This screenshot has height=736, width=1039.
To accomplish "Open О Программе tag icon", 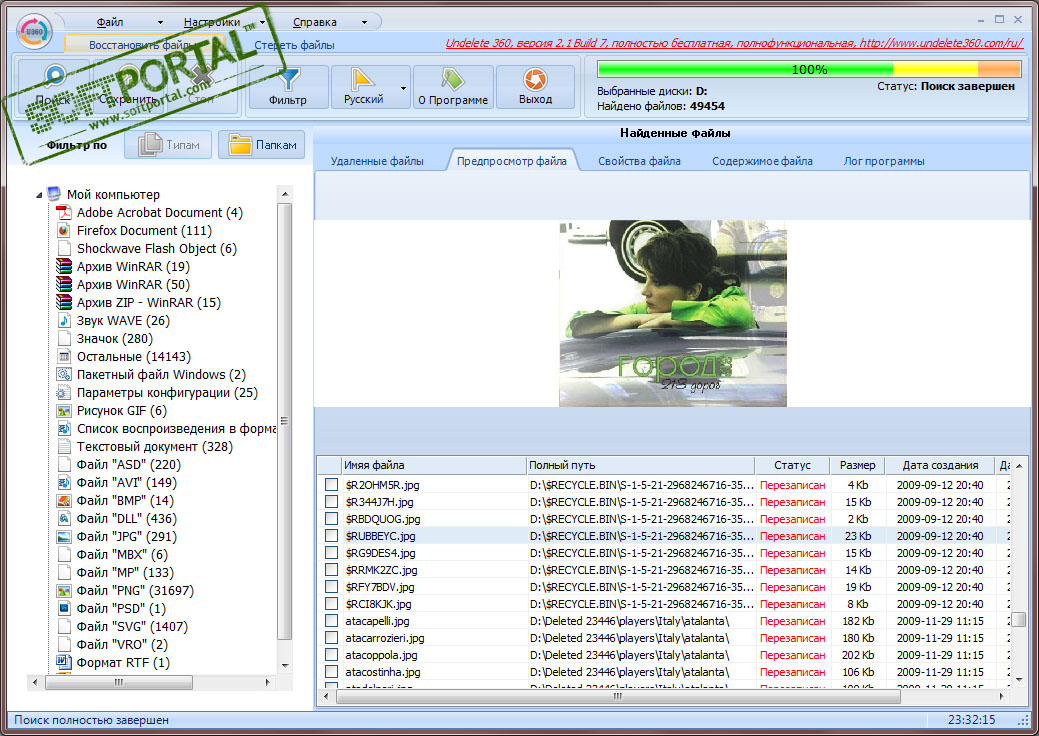I will pyautogui.click(x=453, y=79).
